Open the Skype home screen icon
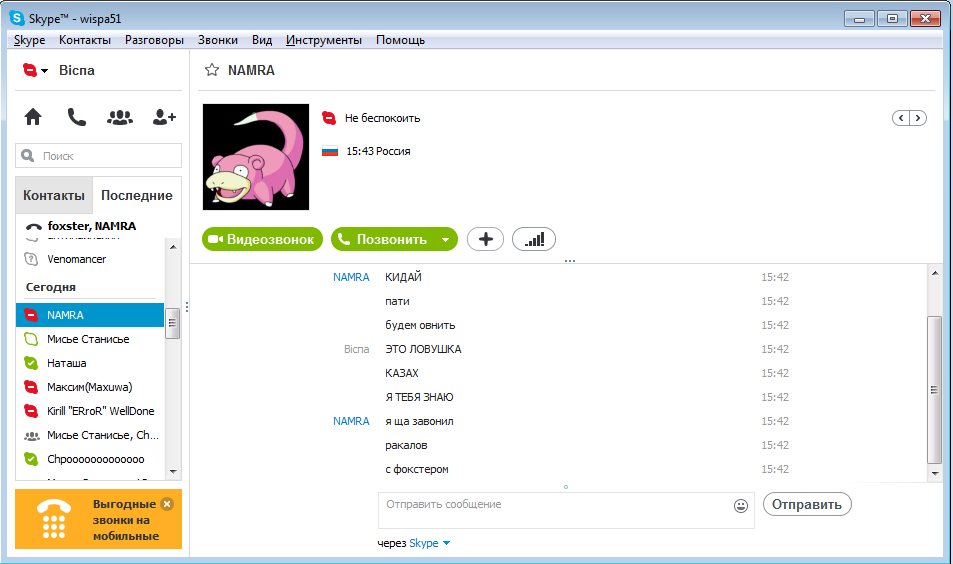 point(33,117)
